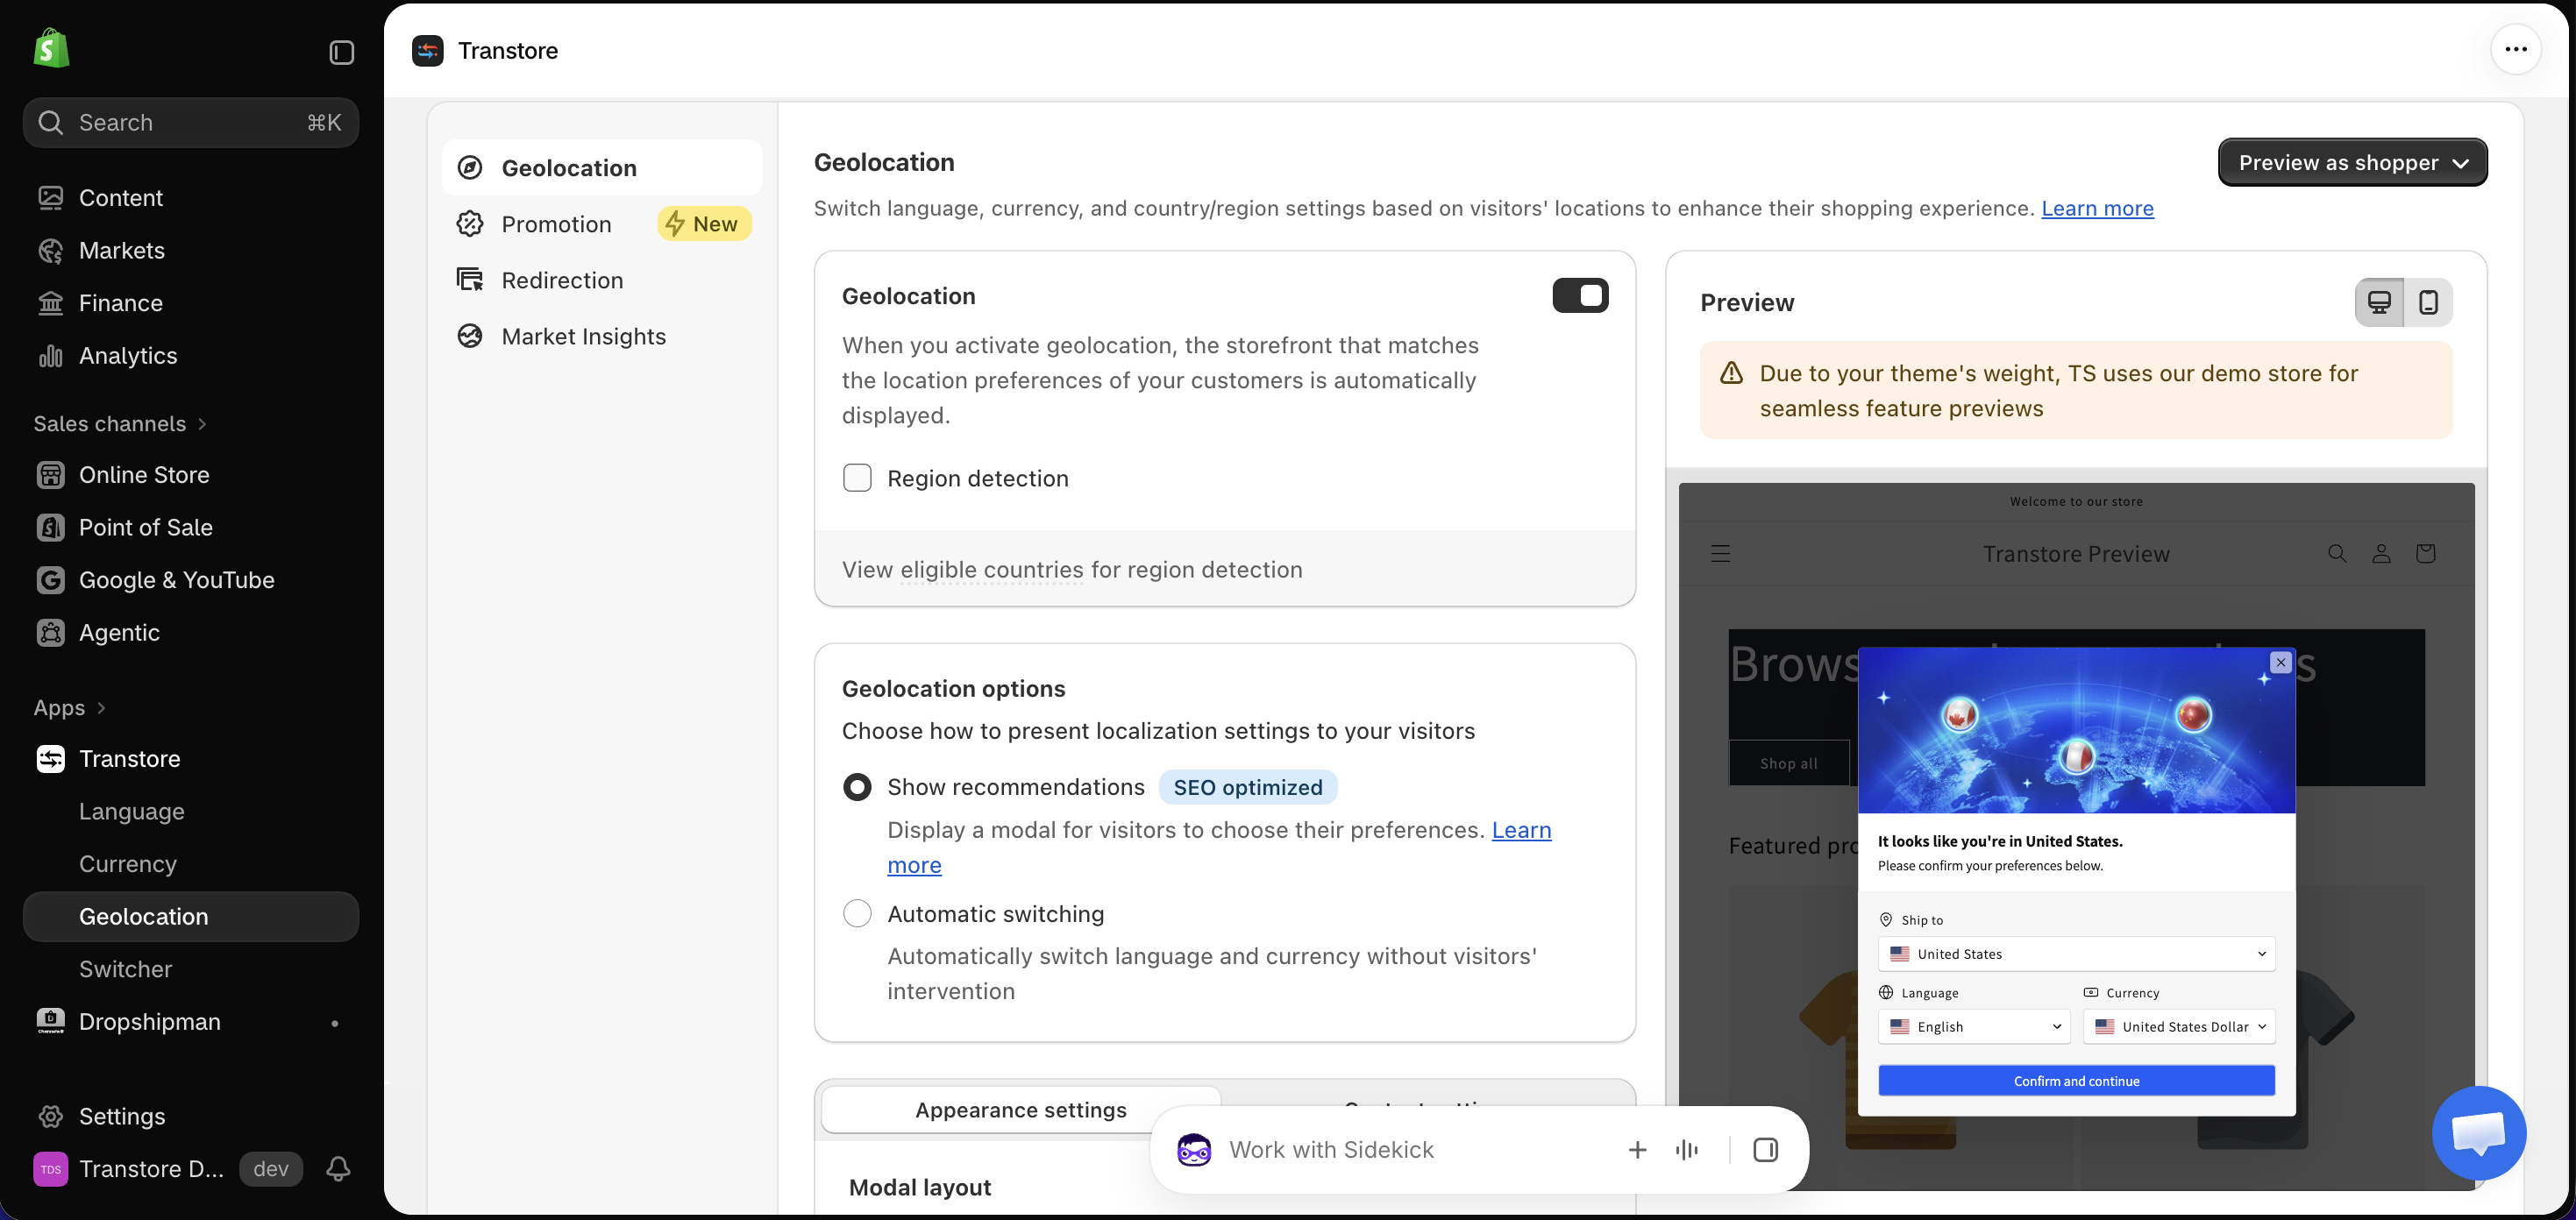Open the United States Dollar currency dropdown
2576x1220 pixels.
coord(2179,1027)
